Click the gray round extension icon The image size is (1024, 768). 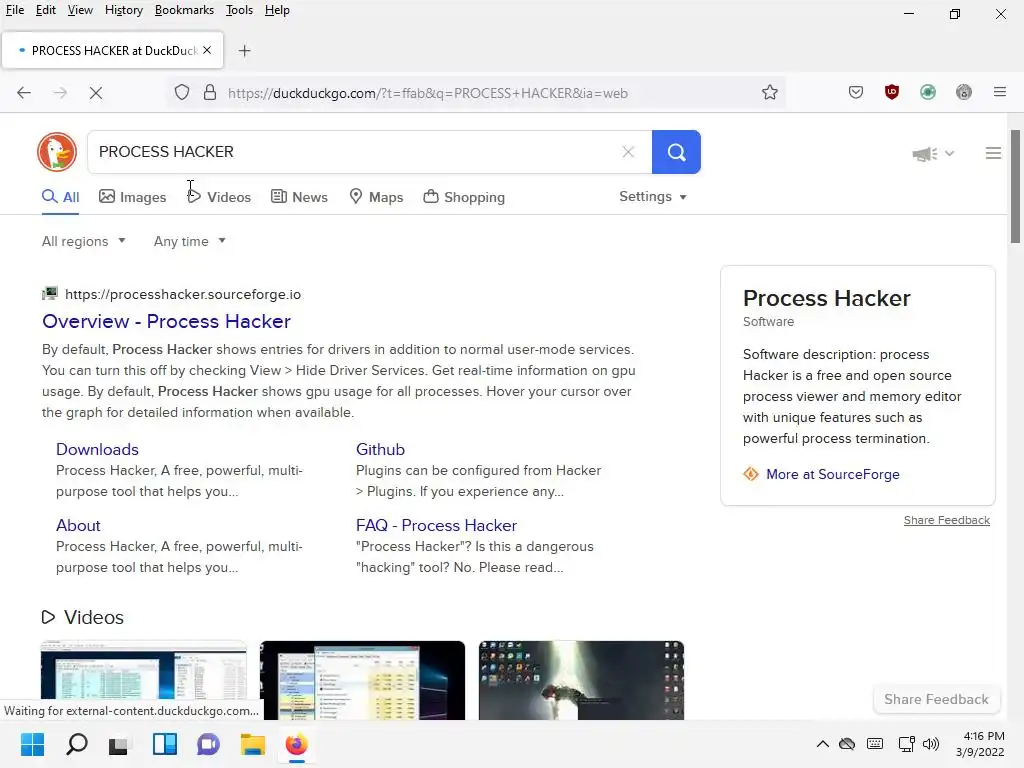click(963, 93)
